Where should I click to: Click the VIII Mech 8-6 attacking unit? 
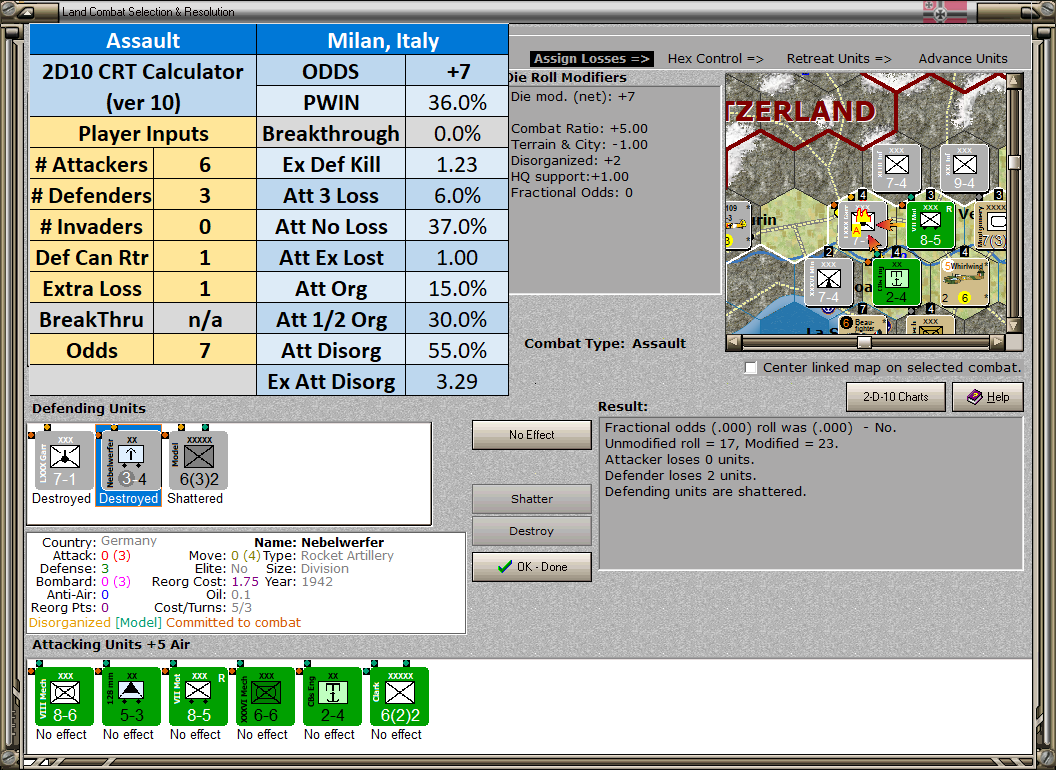64,697
